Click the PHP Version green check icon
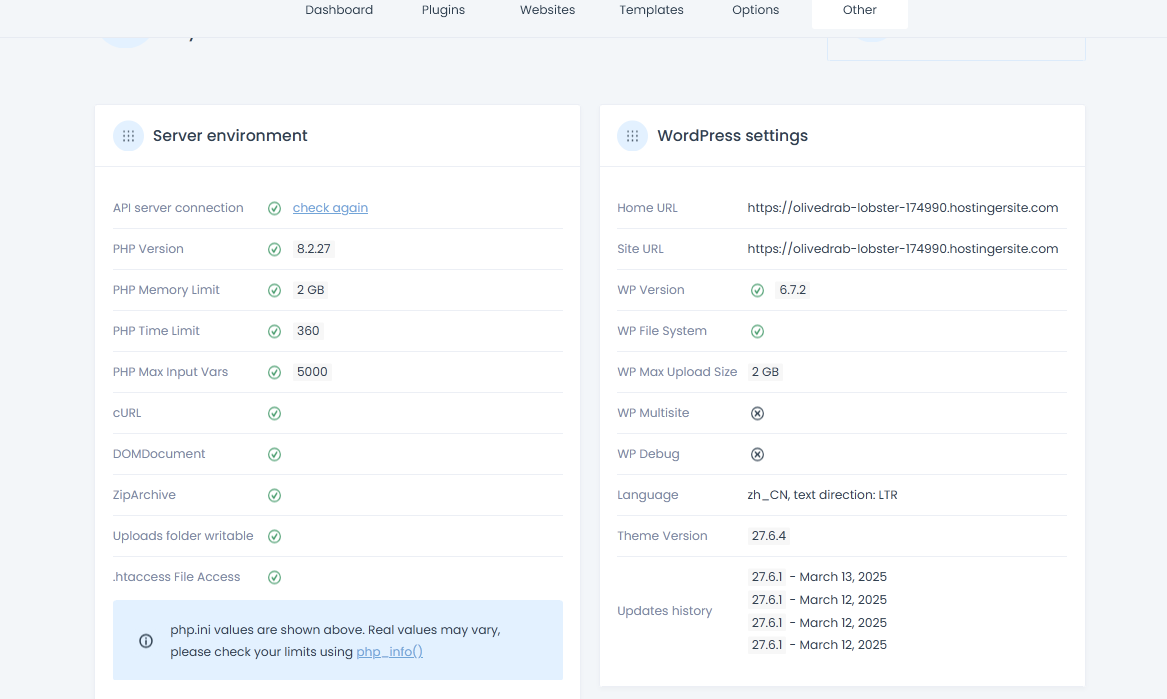Screen dimensions: 1167x699 point(274,249)
